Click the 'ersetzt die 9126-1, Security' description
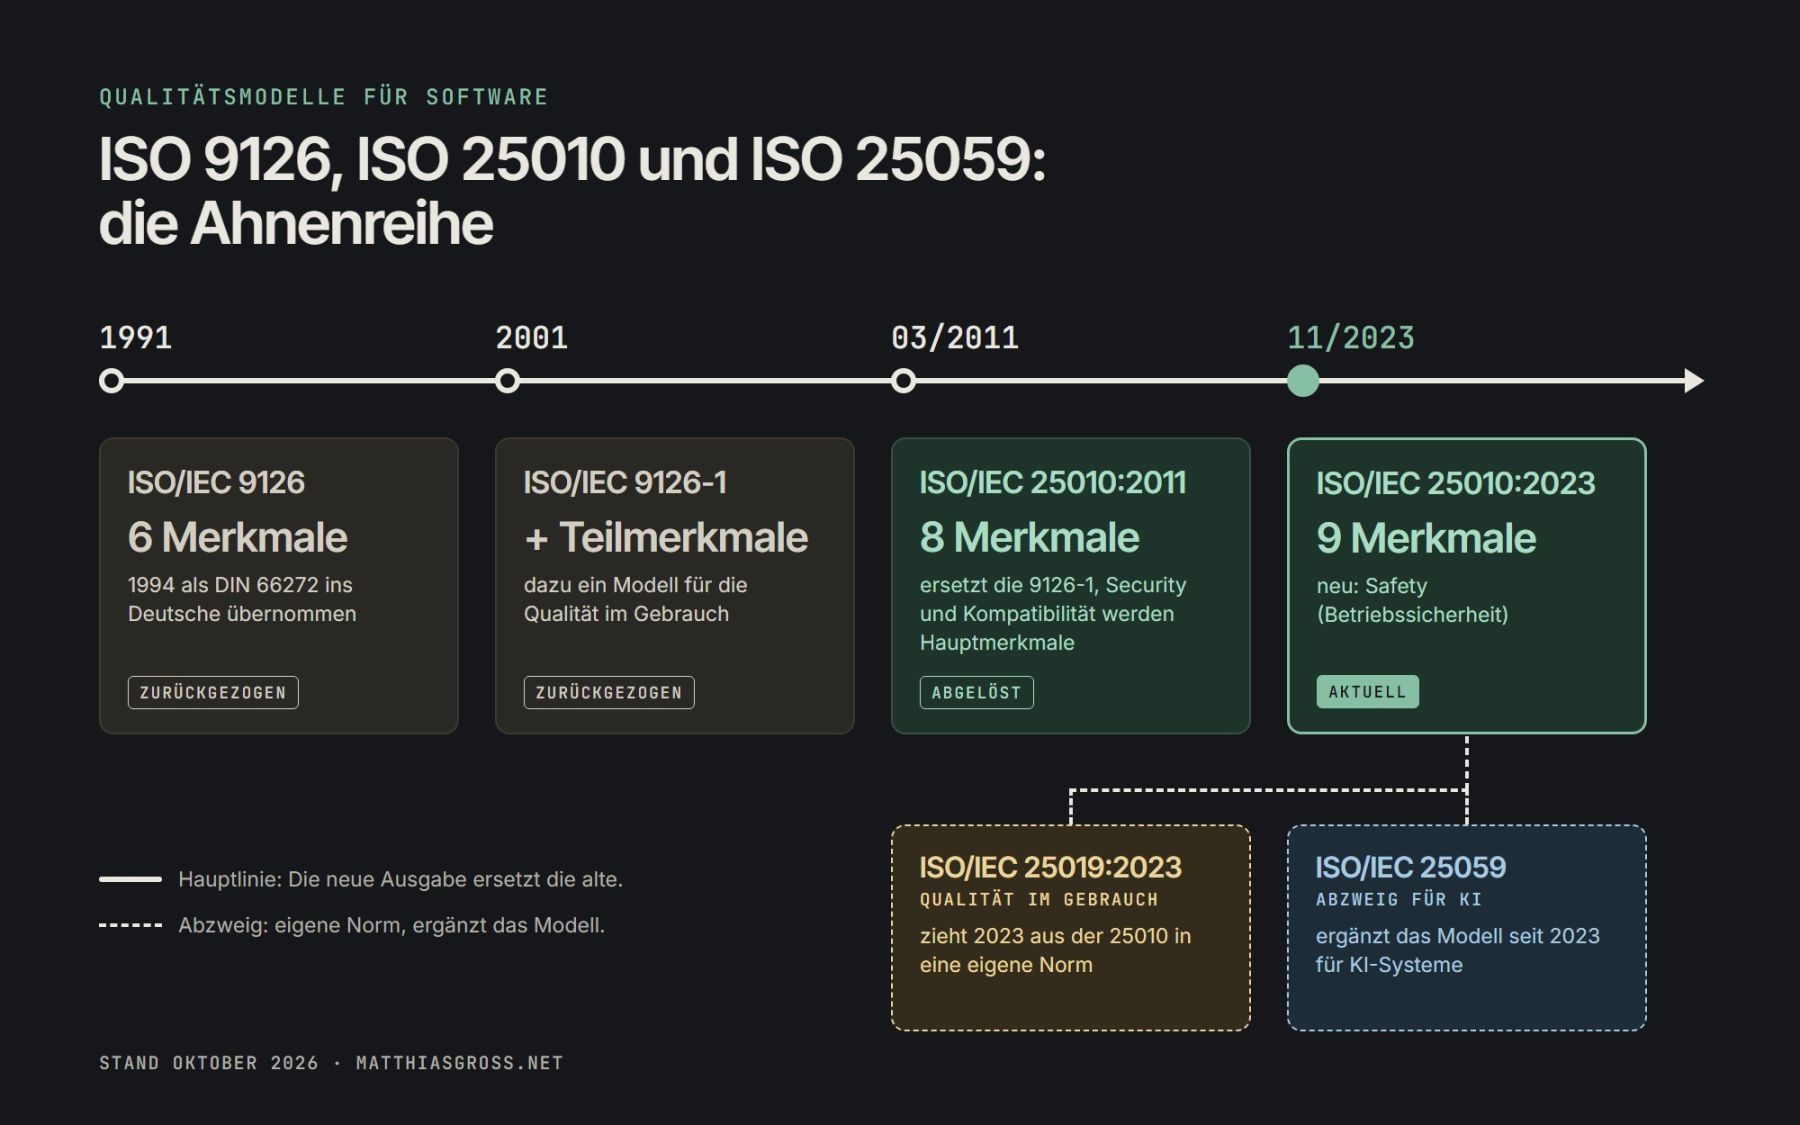Image resolution: width=1800 pixels, height=1125 pixels. (x=1053, y=614)
